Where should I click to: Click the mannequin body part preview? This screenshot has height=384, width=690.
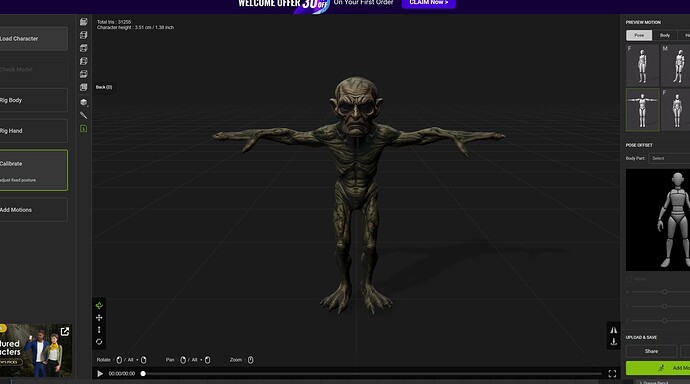coord(658,220)
